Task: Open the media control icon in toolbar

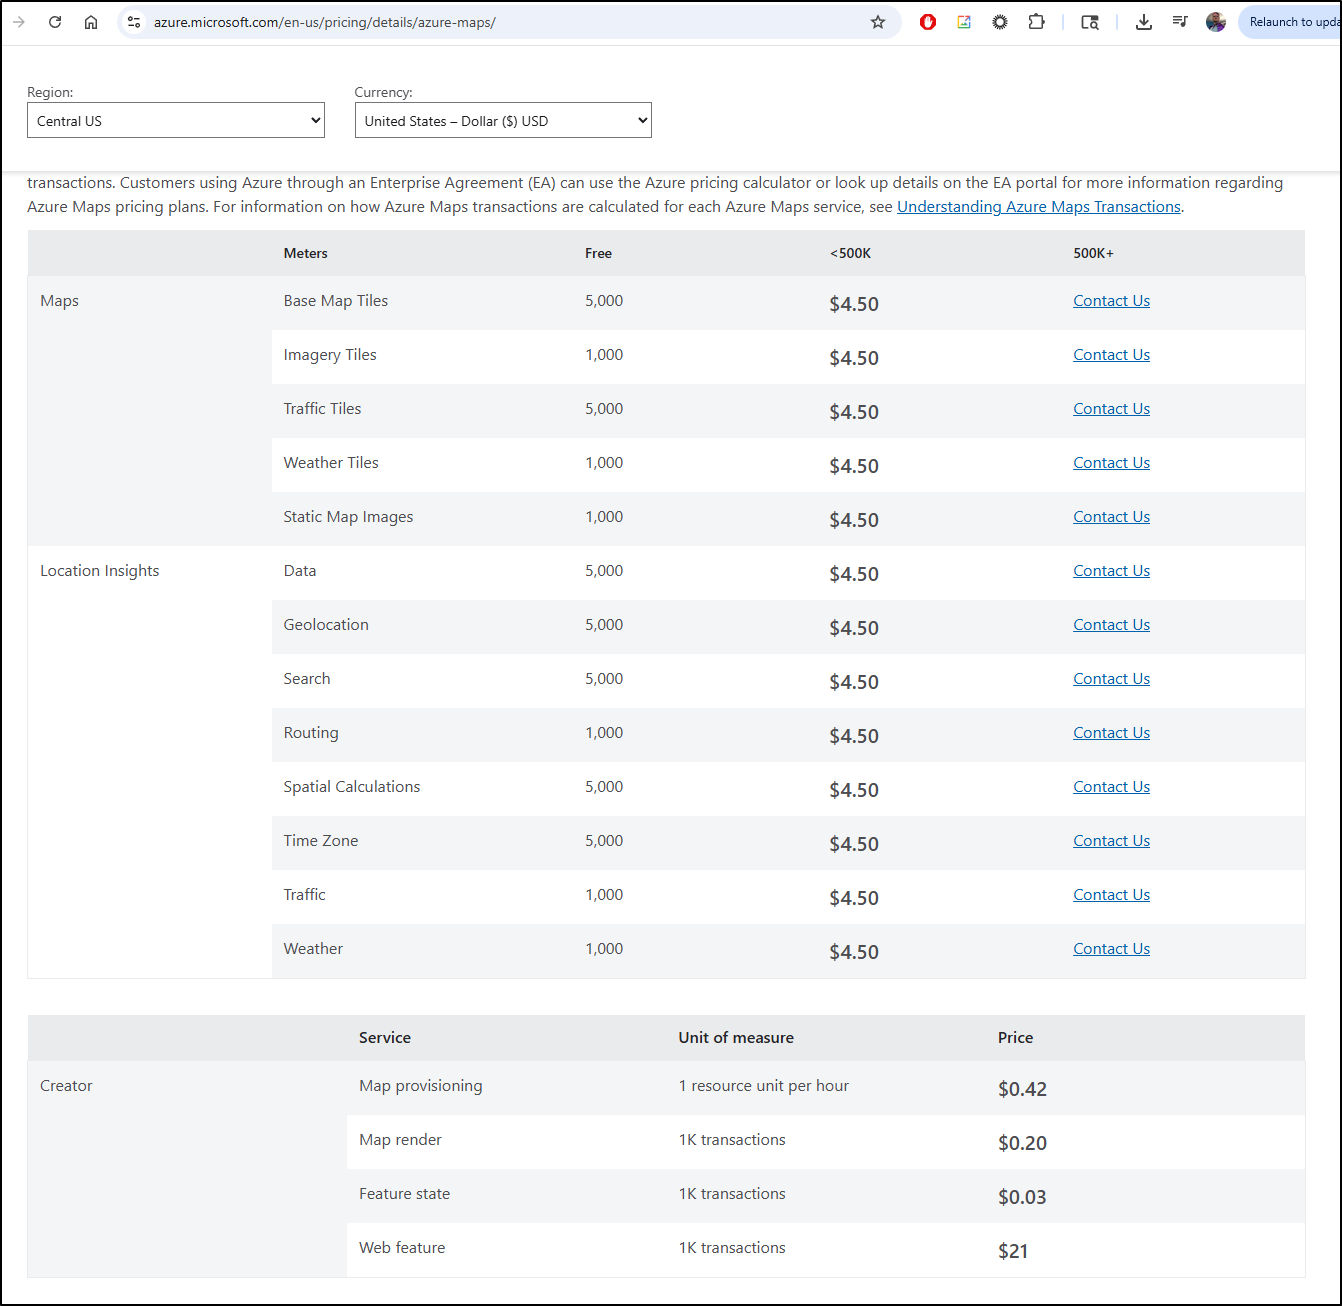Action: (1180, 22)
